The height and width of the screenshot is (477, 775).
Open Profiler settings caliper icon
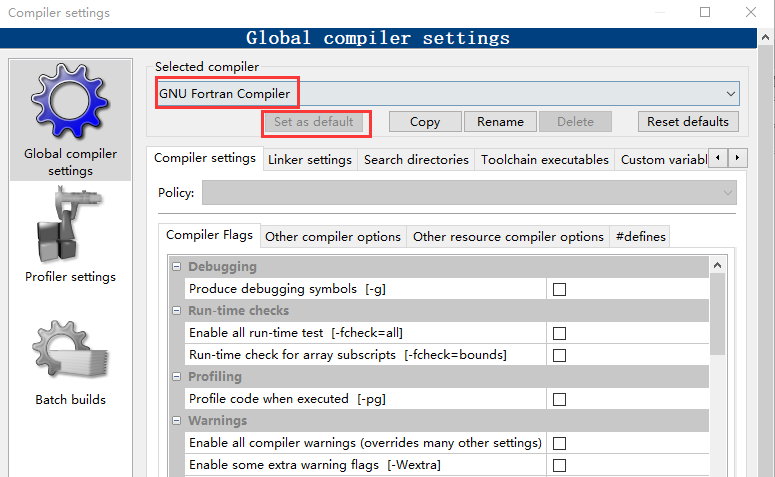(x=70, y=225)
